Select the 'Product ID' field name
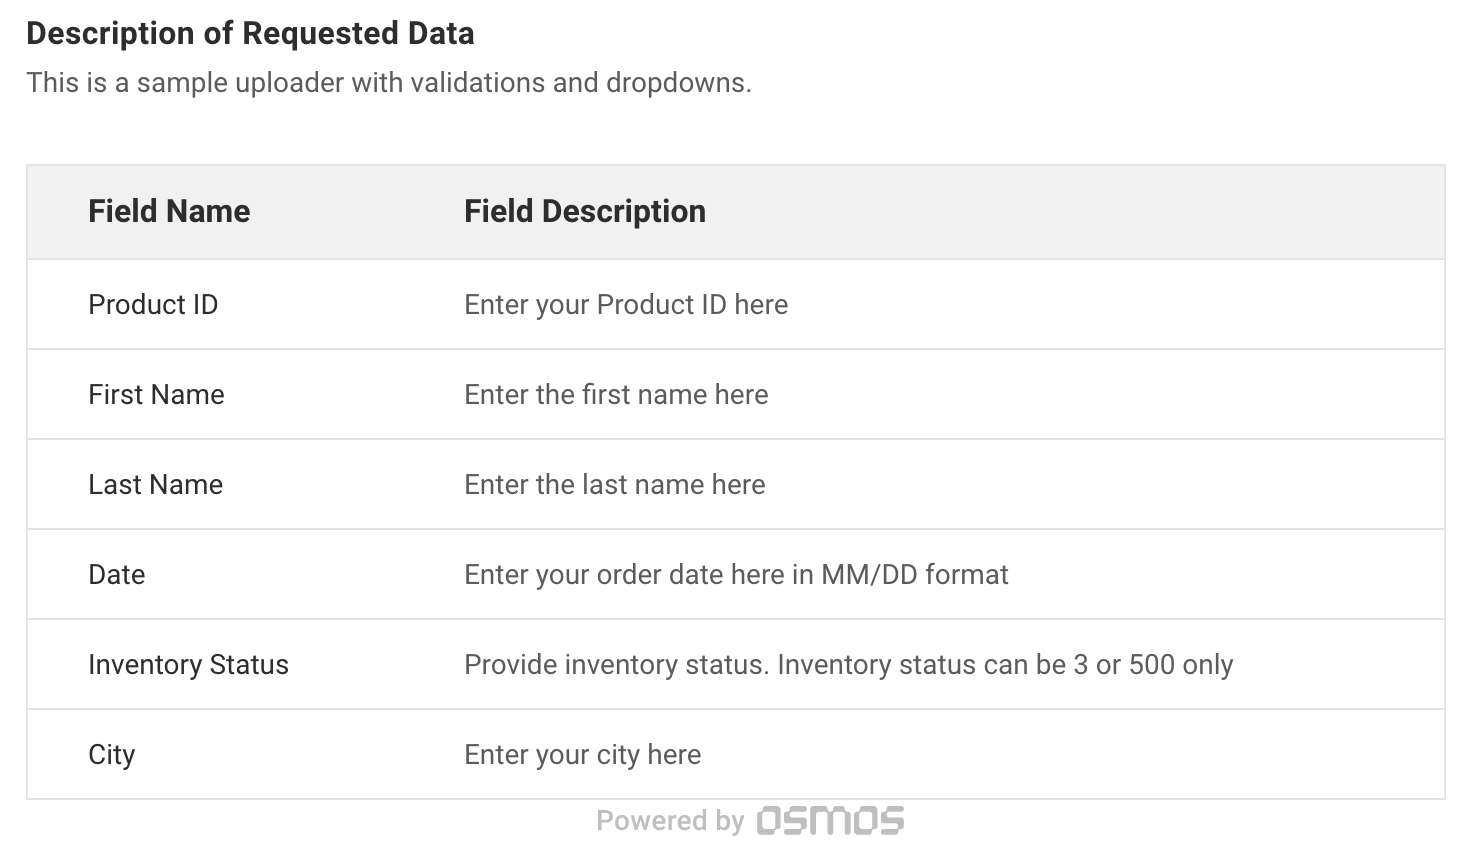 pos(153,305)
